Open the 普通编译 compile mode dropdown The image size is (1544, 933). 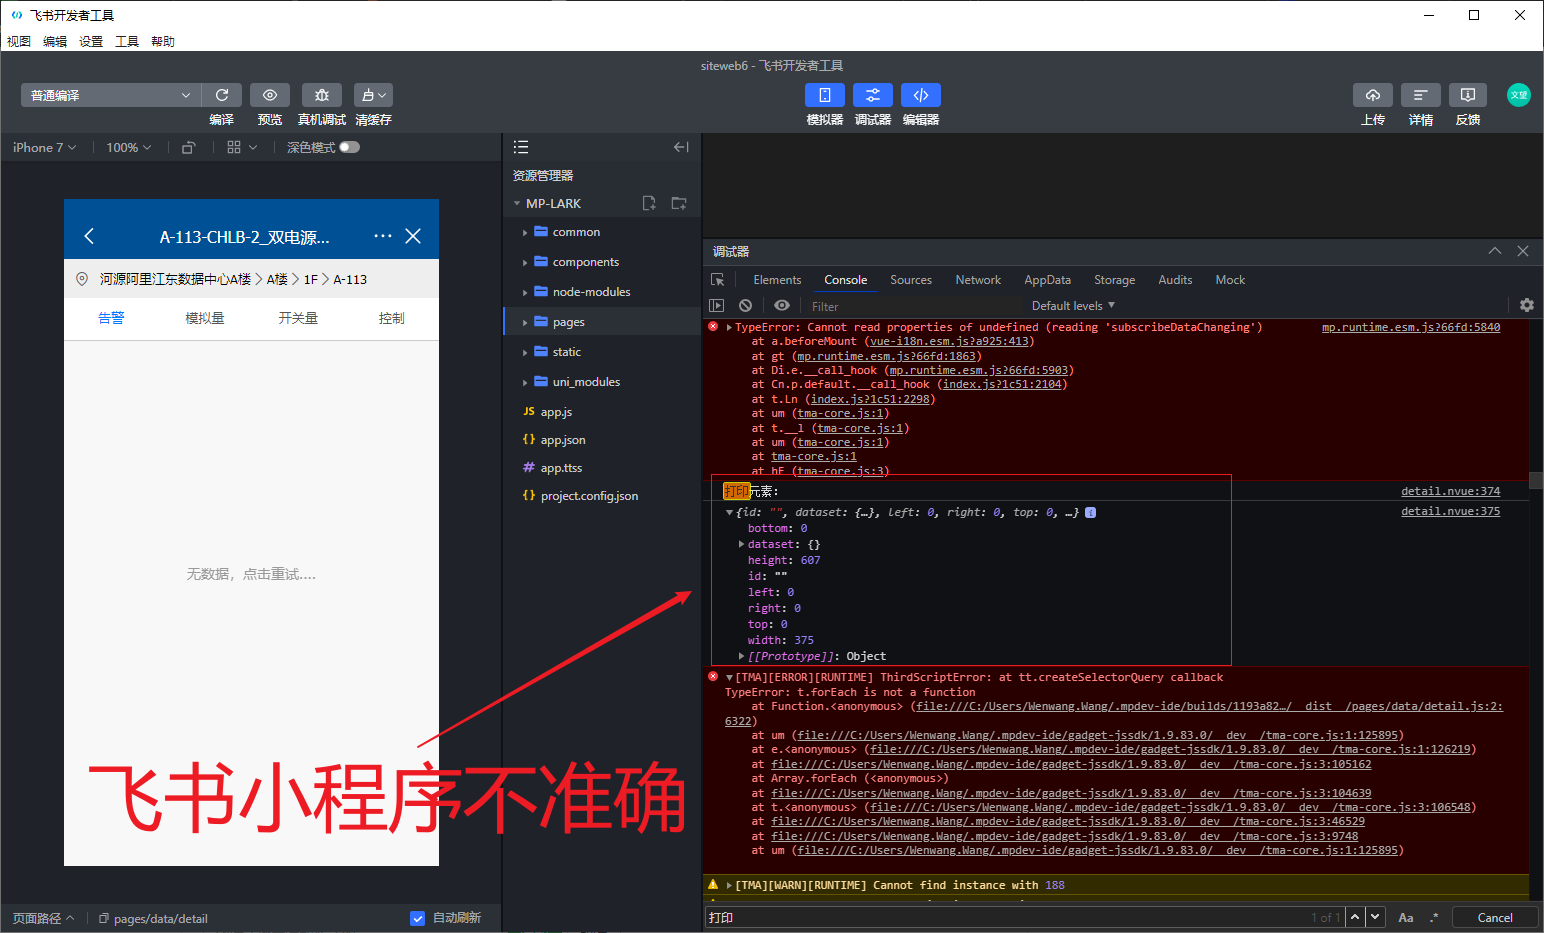[x=111, y=95]
